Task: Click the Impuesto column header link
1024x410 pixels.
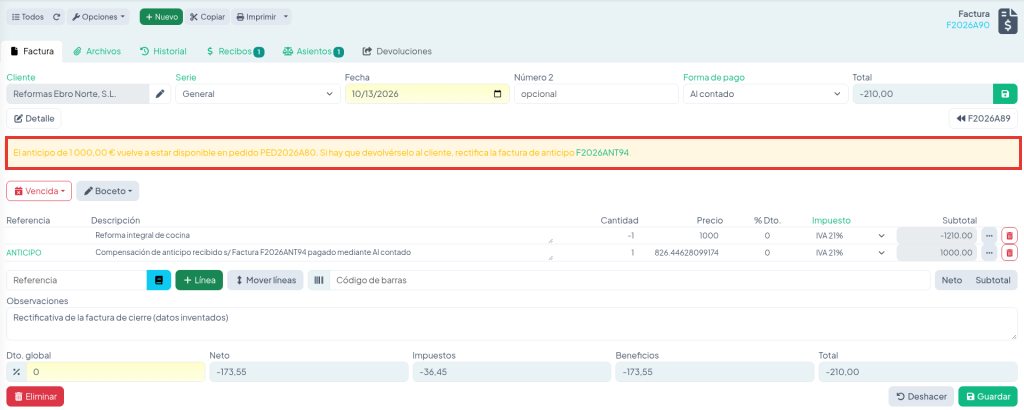Action: 831,221
